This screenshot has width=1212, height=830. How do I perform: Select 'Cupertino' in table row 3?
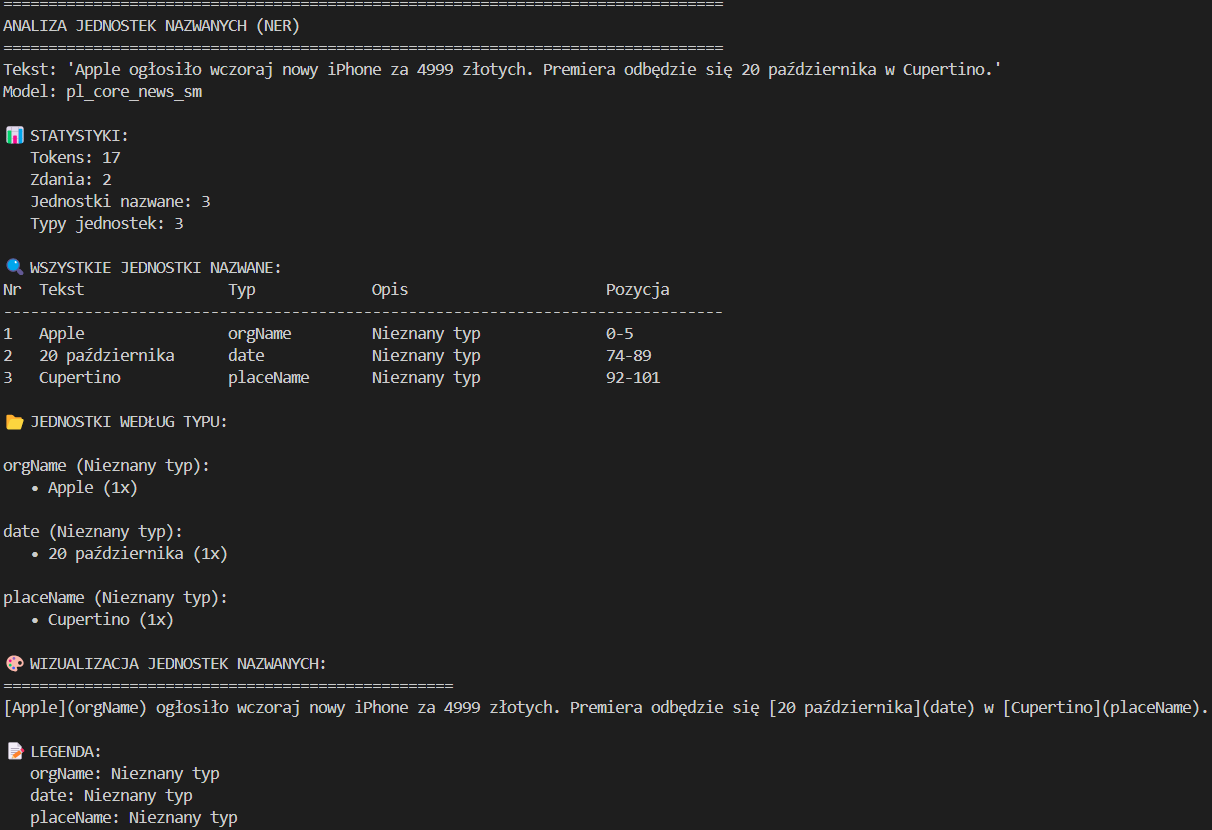(80, 377)
